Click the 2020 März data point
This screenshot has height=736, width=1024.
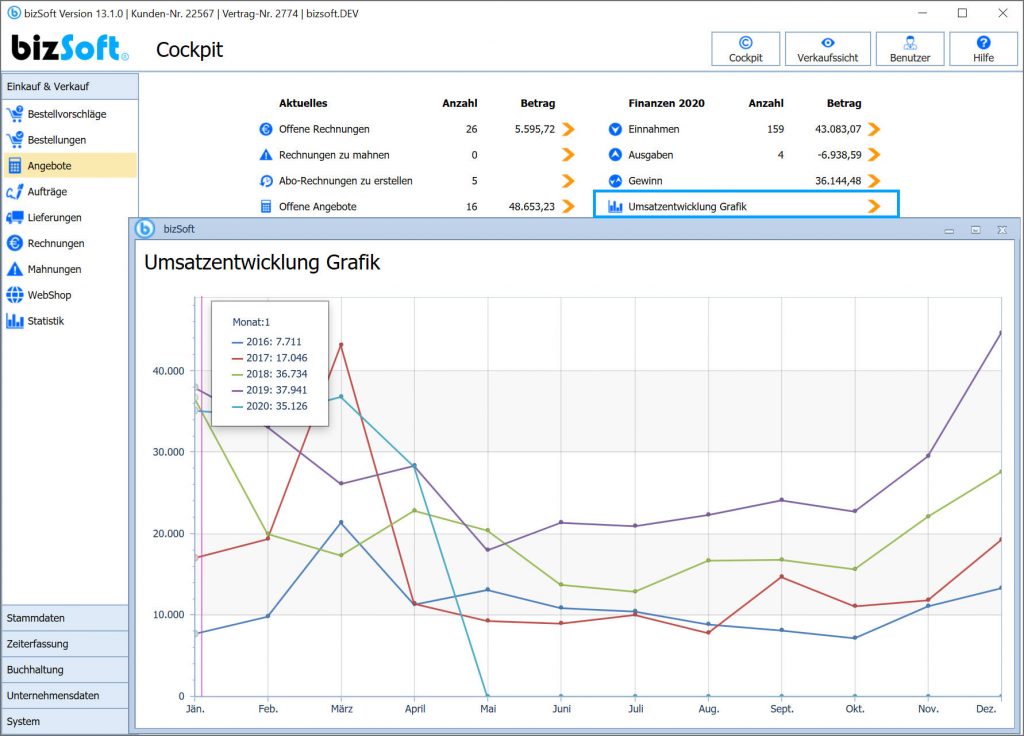[x=341, y=396]
